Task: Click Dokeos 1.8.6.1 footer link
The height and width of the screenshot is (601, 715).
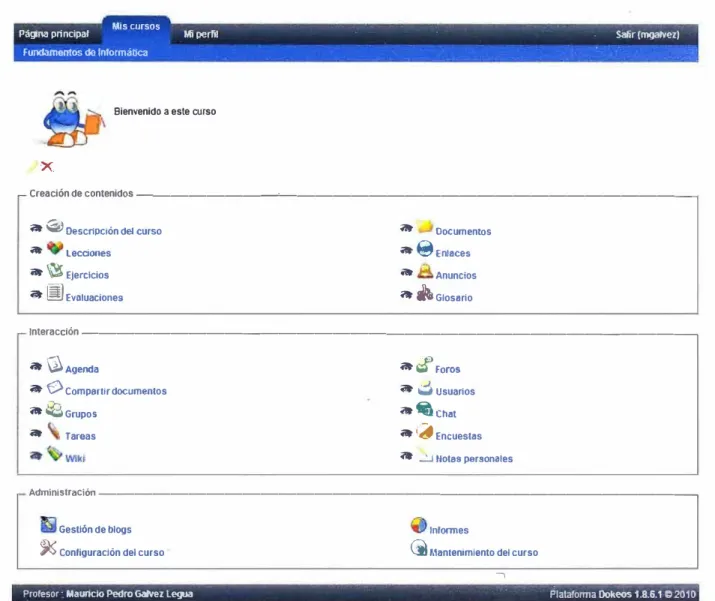Action: (x=630, y=594)
